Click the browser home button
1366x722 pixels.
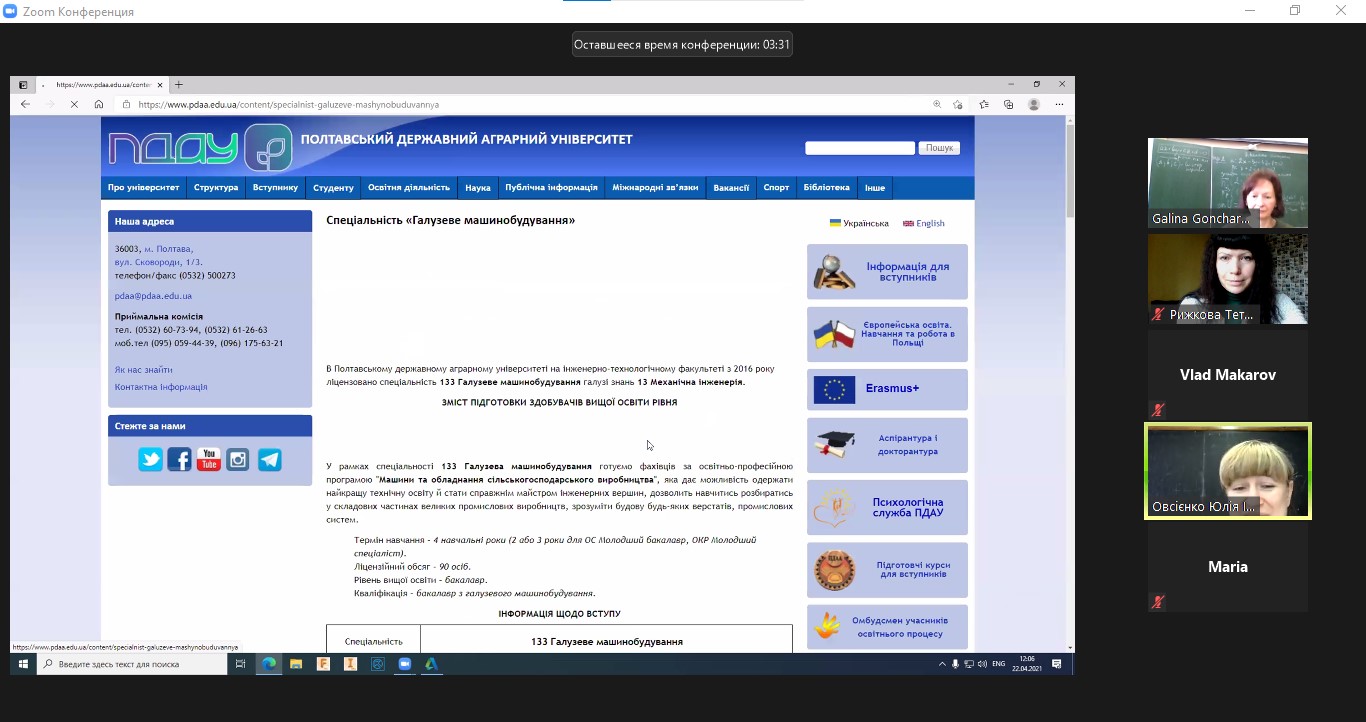(98, 104)
